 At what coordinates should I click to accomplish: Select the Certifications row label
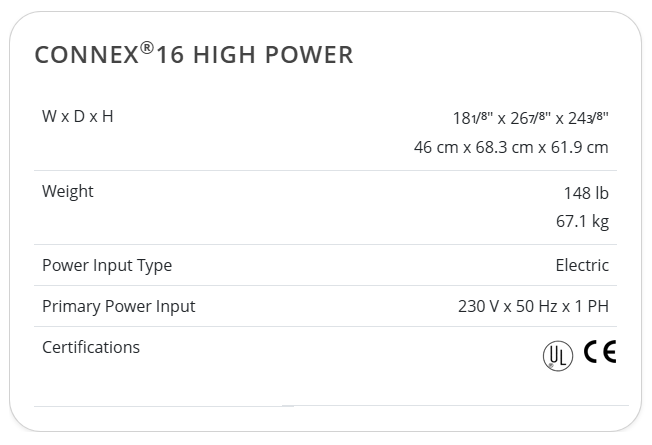91,347
